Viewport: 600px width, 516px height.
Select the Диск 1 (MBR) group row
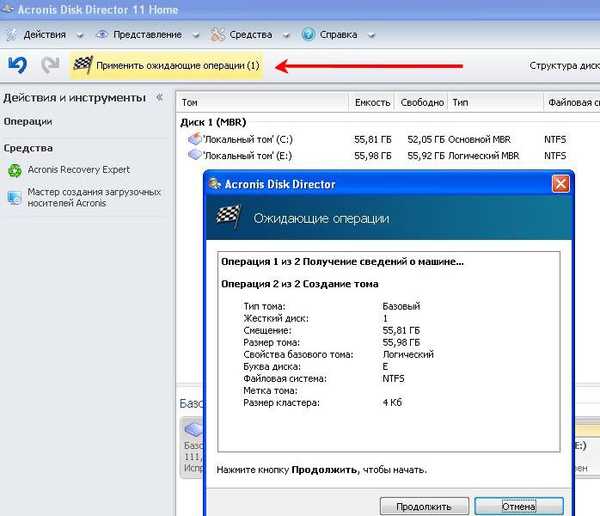(x=213, y=122)
